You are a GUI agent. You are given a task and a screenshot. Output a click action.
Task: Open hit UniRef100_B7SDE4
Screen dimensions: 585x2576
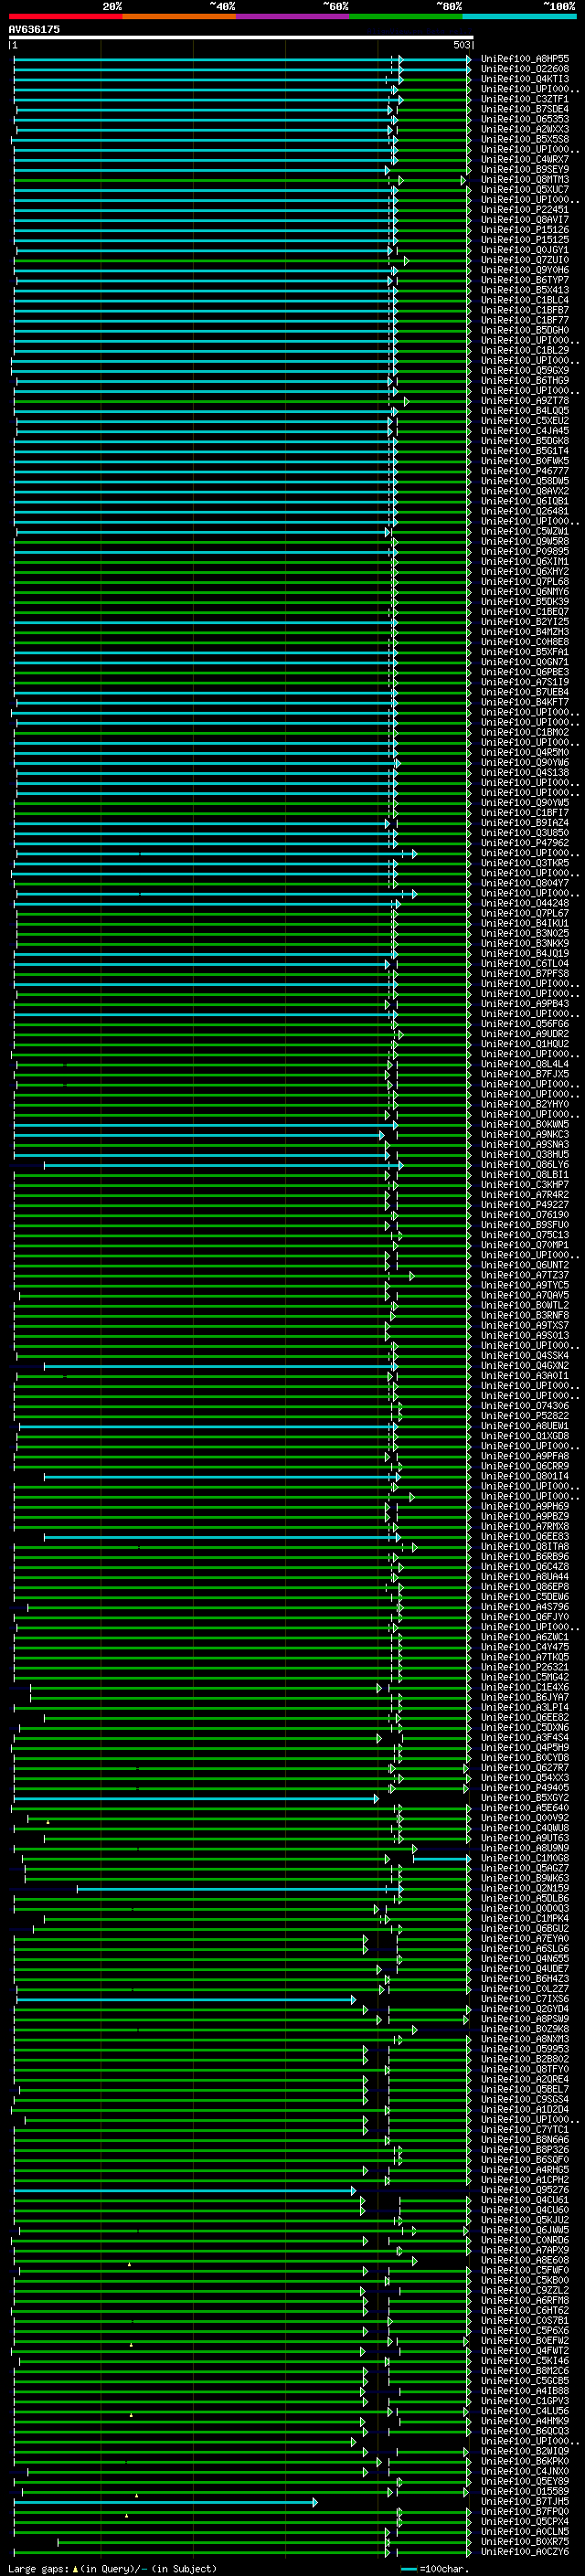pyautogui.click(x=525, y=109)
